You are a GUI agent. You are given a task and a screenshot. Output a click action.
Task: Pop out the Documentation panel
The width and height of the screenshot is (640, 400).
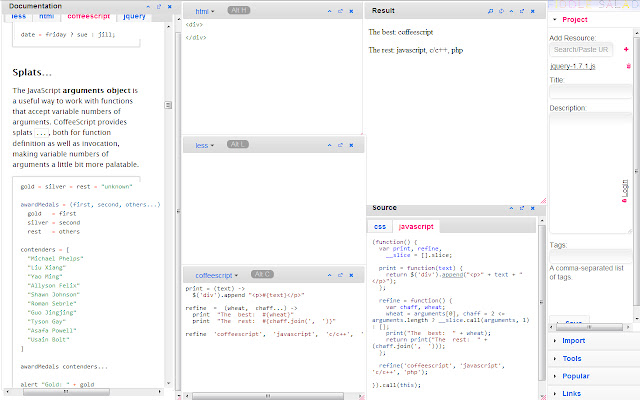pos(159,7)
